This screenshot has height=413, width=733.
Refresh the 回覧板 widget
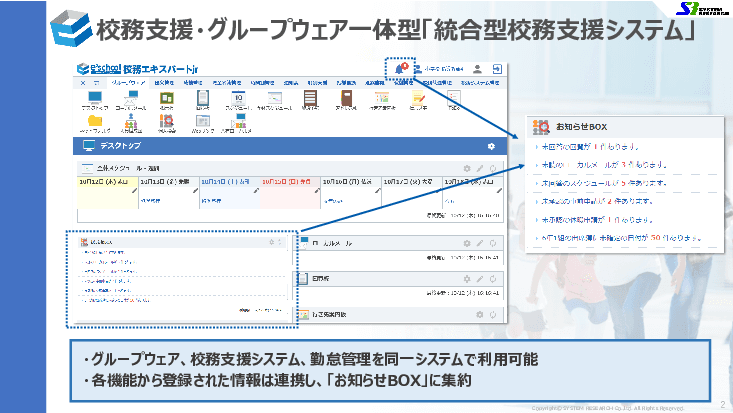[493, 279]
